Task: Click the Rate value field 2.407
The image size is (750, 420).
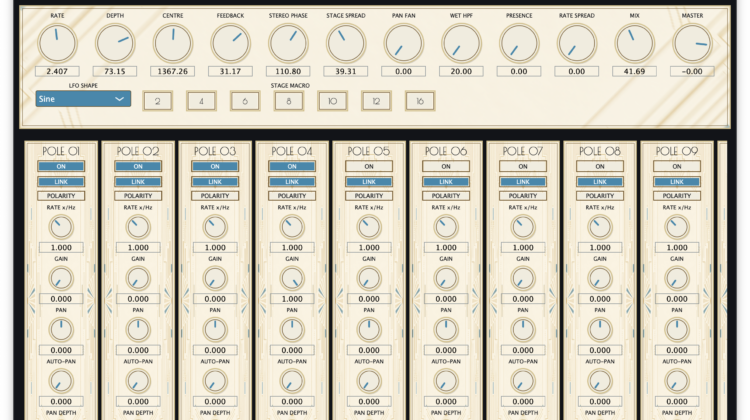Action: [57, 71]
